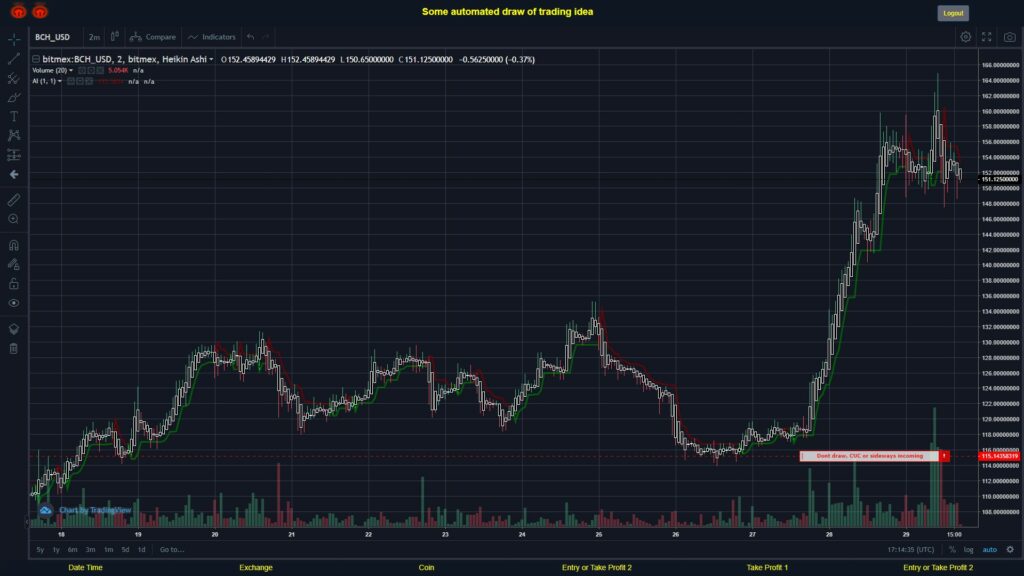Click the Compare scales icon button

click(x=153, y=37)
